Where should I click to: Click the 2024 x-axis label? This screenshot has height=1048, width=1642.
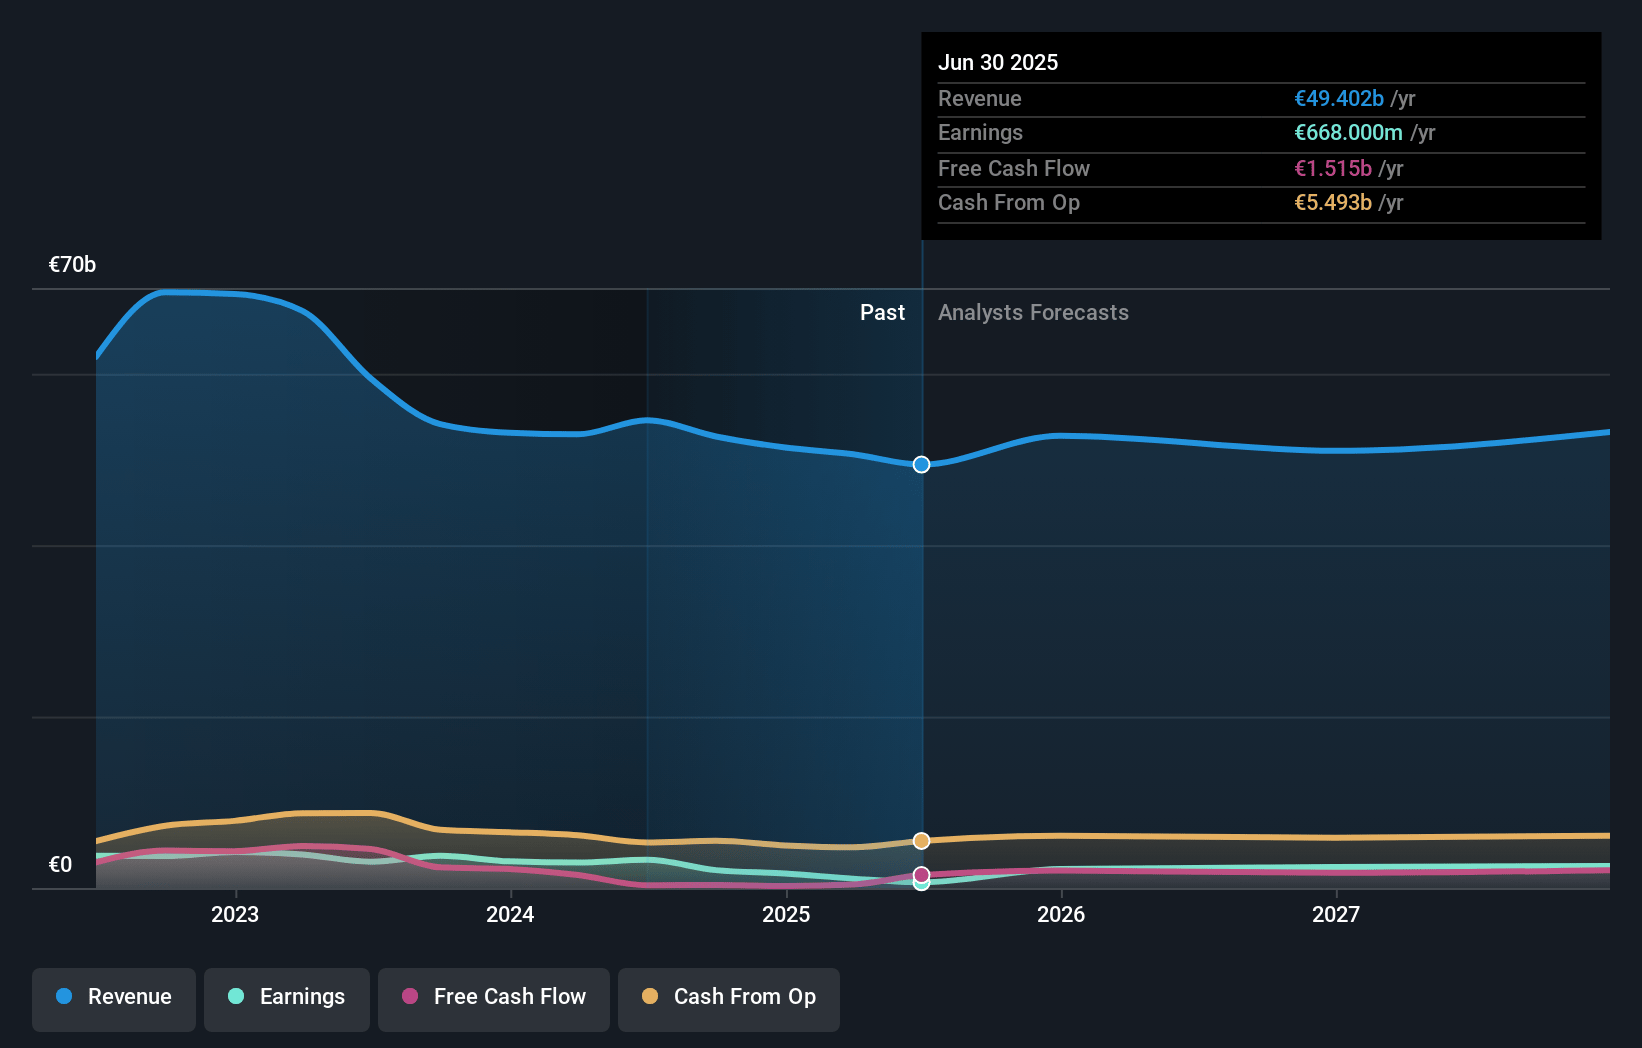coord(510,914)
